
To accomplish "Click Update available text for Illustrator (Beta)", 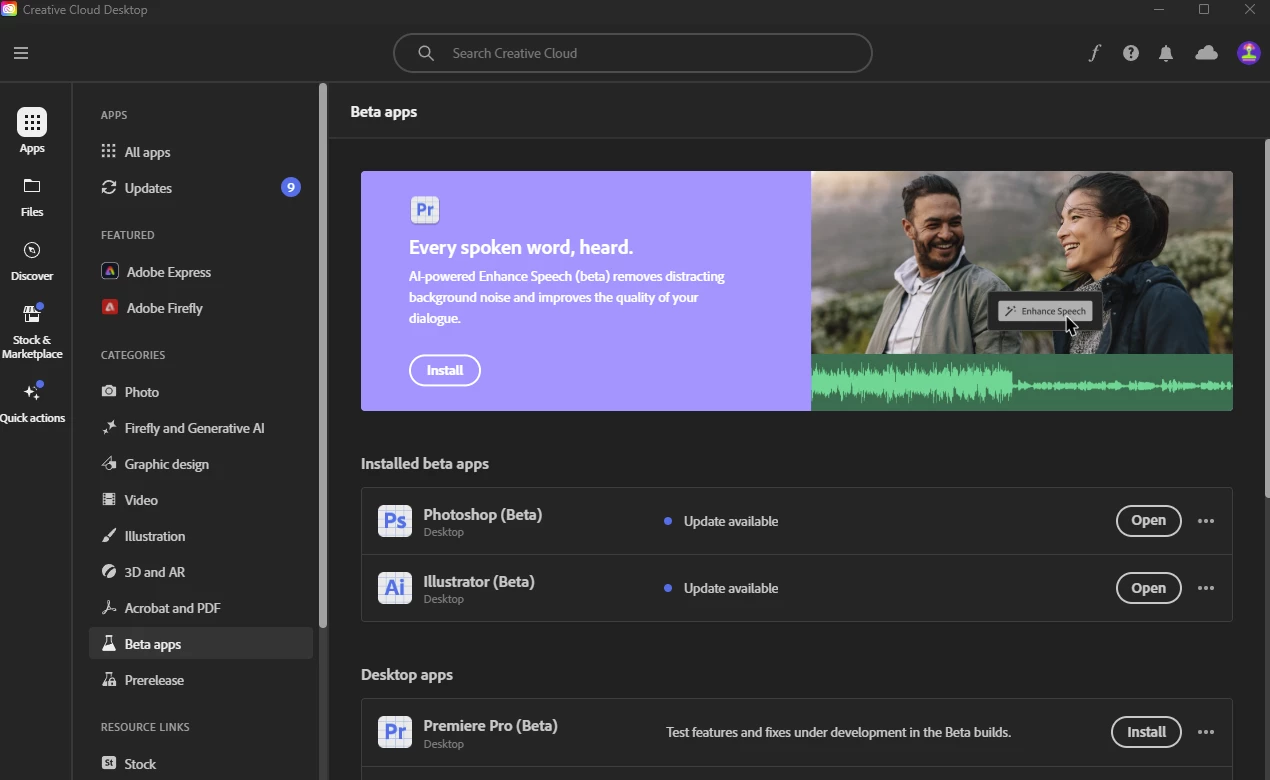I will click(x=731, y=588).
